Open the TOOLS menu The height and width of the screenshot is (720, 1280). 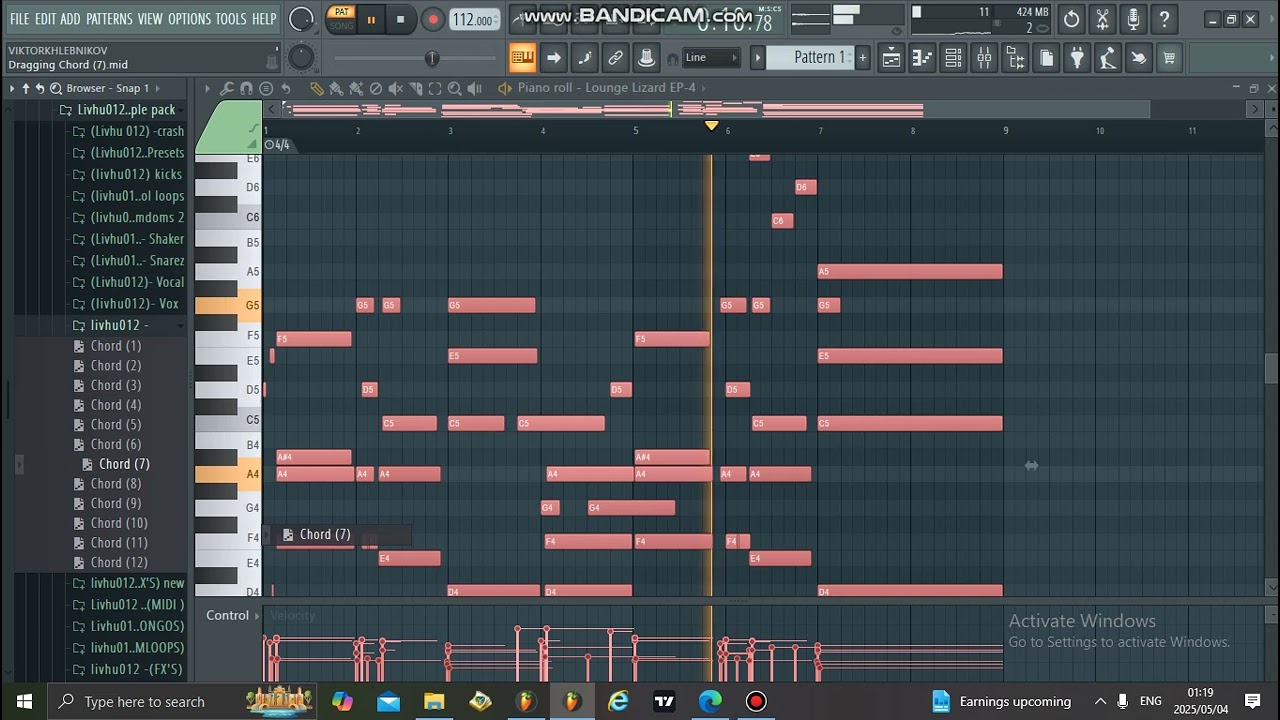coord(231,19)
